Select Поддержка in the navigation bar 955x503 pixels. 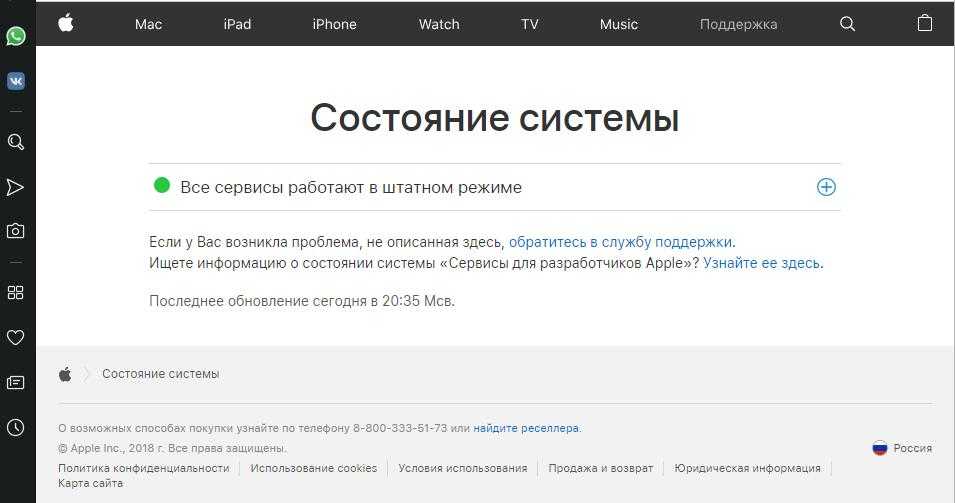click(738, 24)
